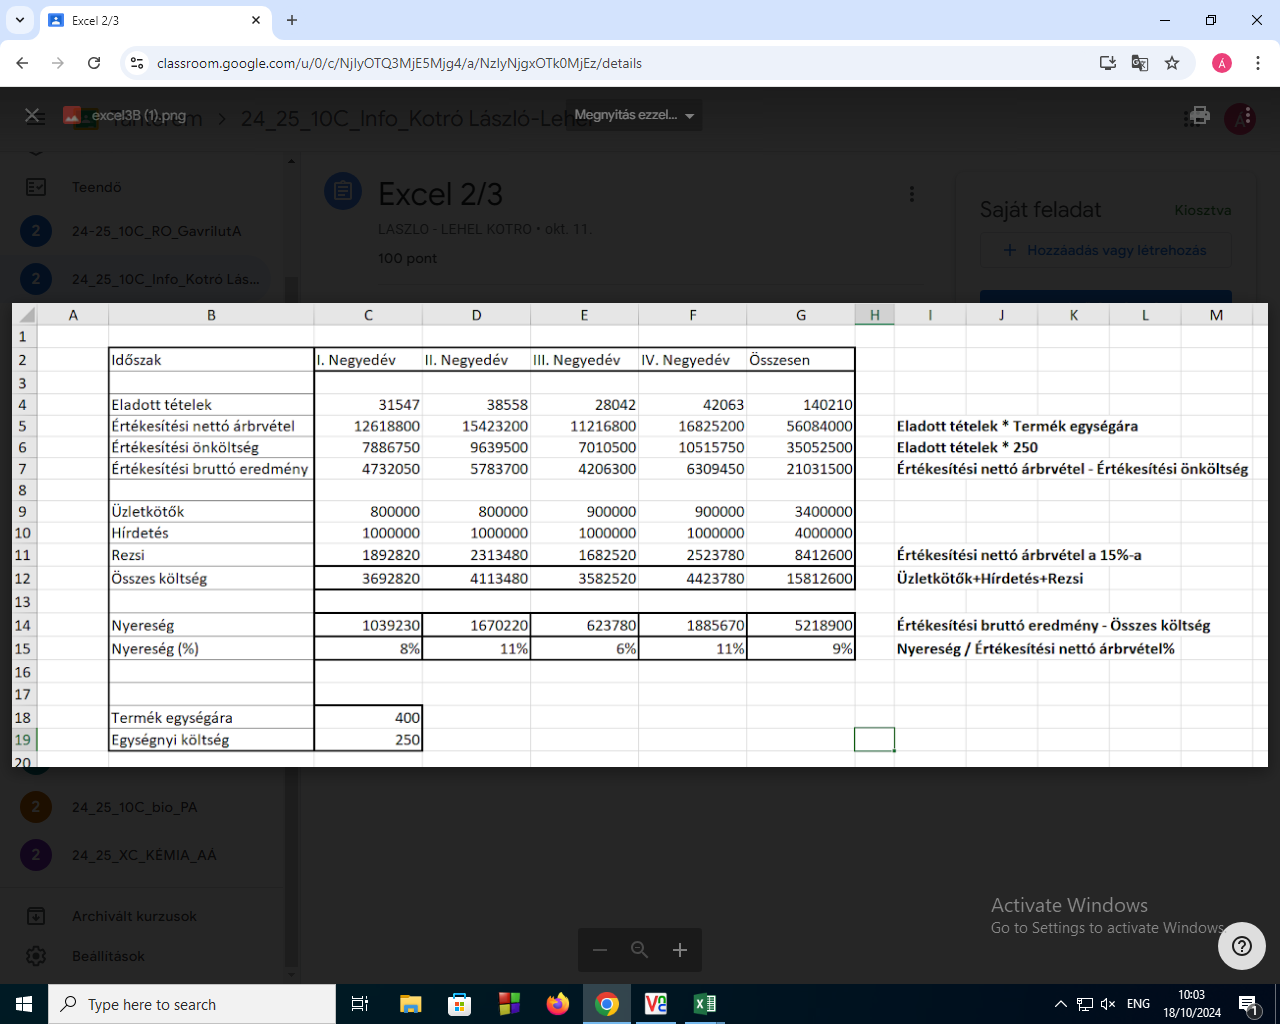Image resolution: width=1280 pixels, height=1024 pixels.
Task: Click 'Hozzáadás vagy létrehozás' button
Action: [1105, 250]
